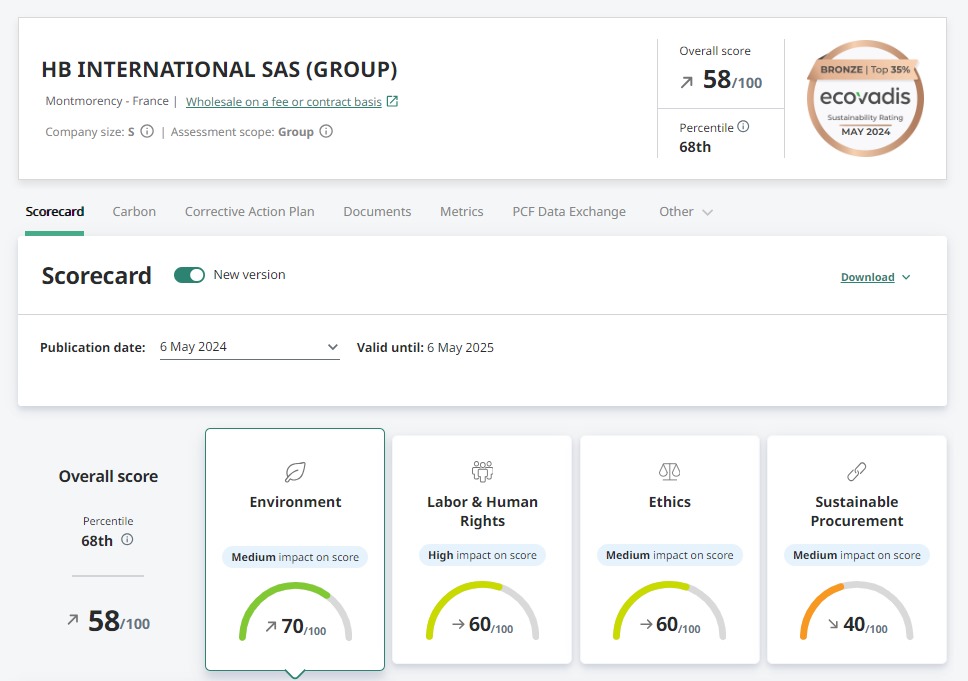Click the Environment leaf icon

point(295,472)
